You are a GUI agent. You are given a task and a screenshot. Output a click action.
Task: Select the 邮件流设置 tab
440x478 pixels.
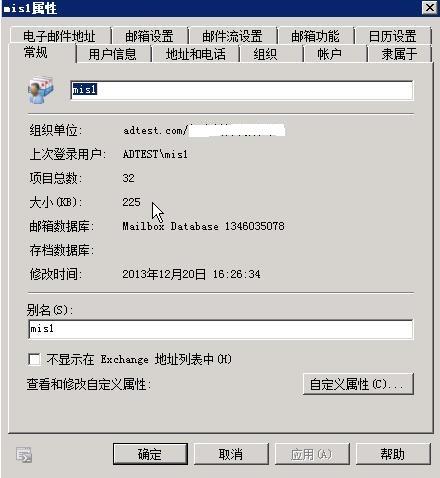point(232,35)
